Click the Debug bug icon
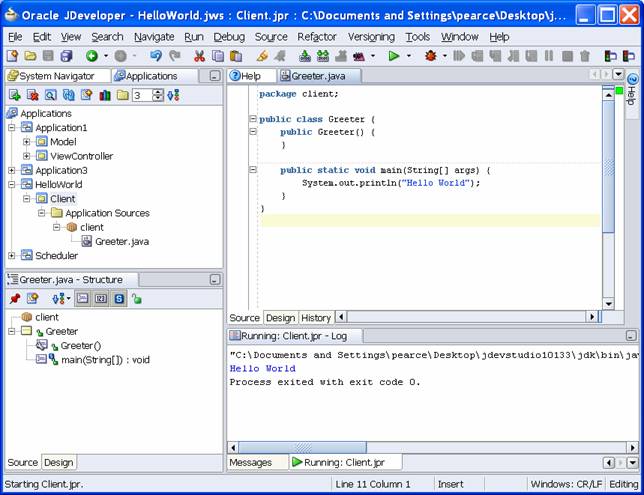The height and width of the screenshot is (495, 644). [430, 55]
